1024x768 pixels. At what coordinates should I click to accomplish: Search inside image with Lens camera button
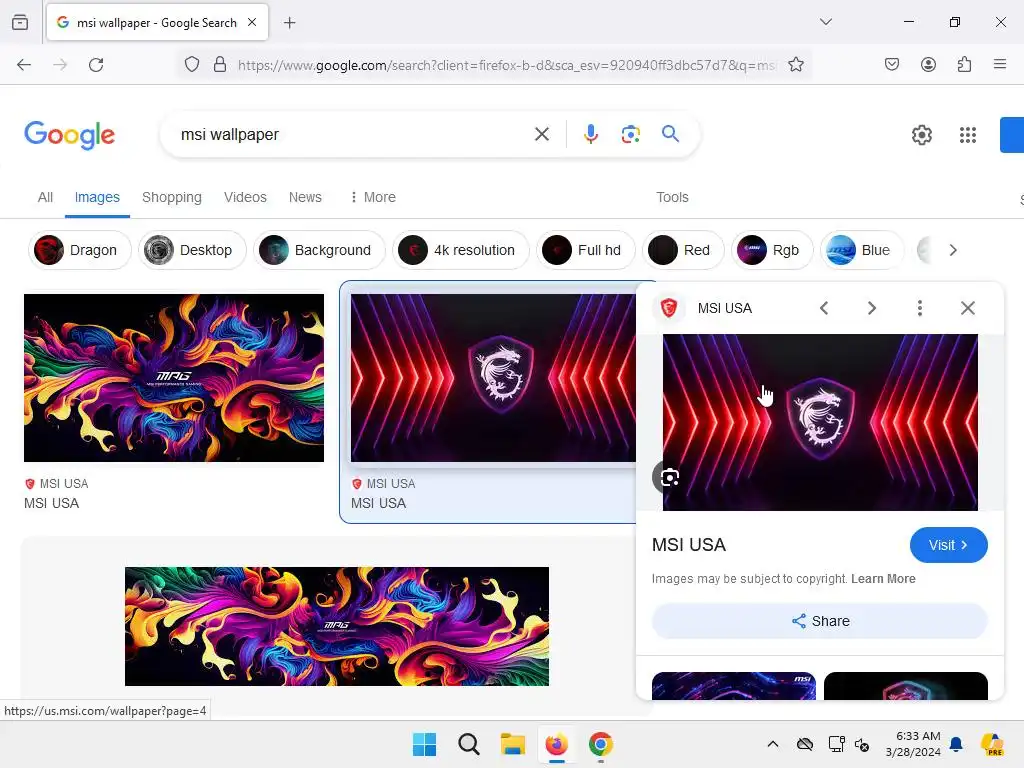pyautogui.click(x=668, y=477)
